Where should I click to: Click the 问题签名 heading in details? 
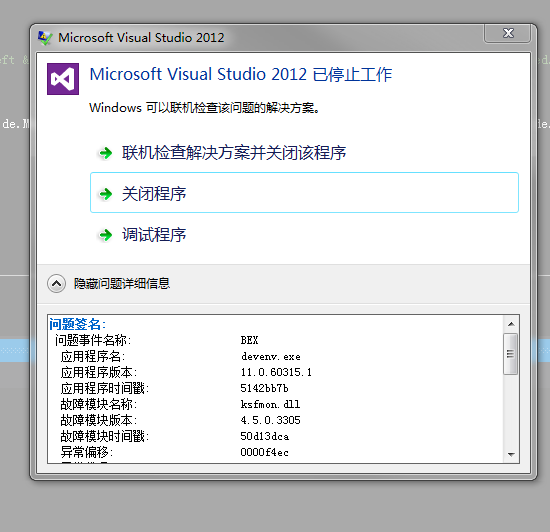tap(78, 324)
